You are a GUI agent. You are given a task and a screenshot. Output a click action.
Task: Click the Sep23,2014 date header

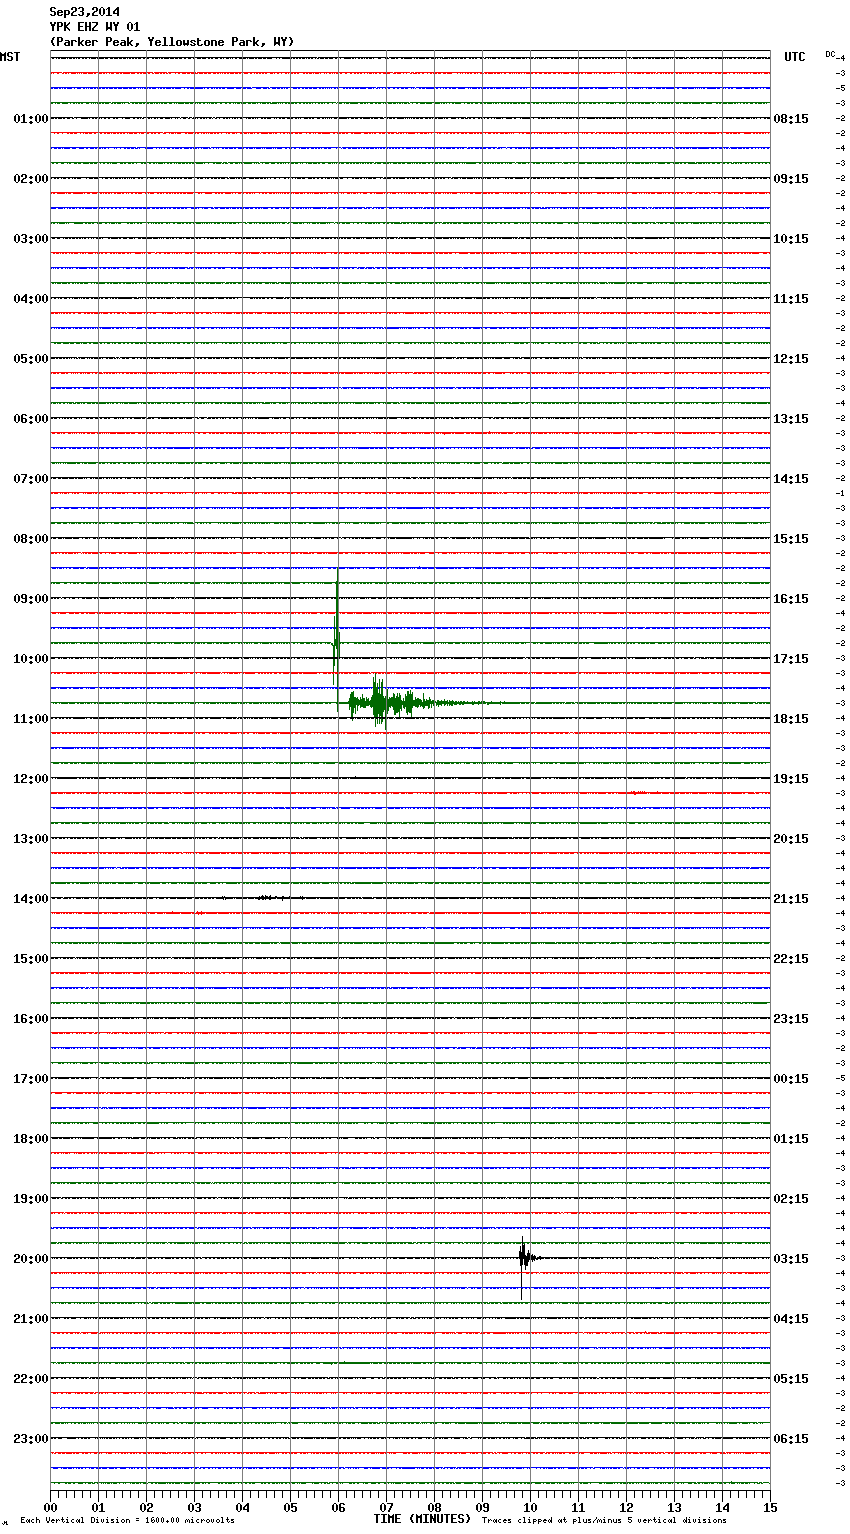click(x=84, y=12)
